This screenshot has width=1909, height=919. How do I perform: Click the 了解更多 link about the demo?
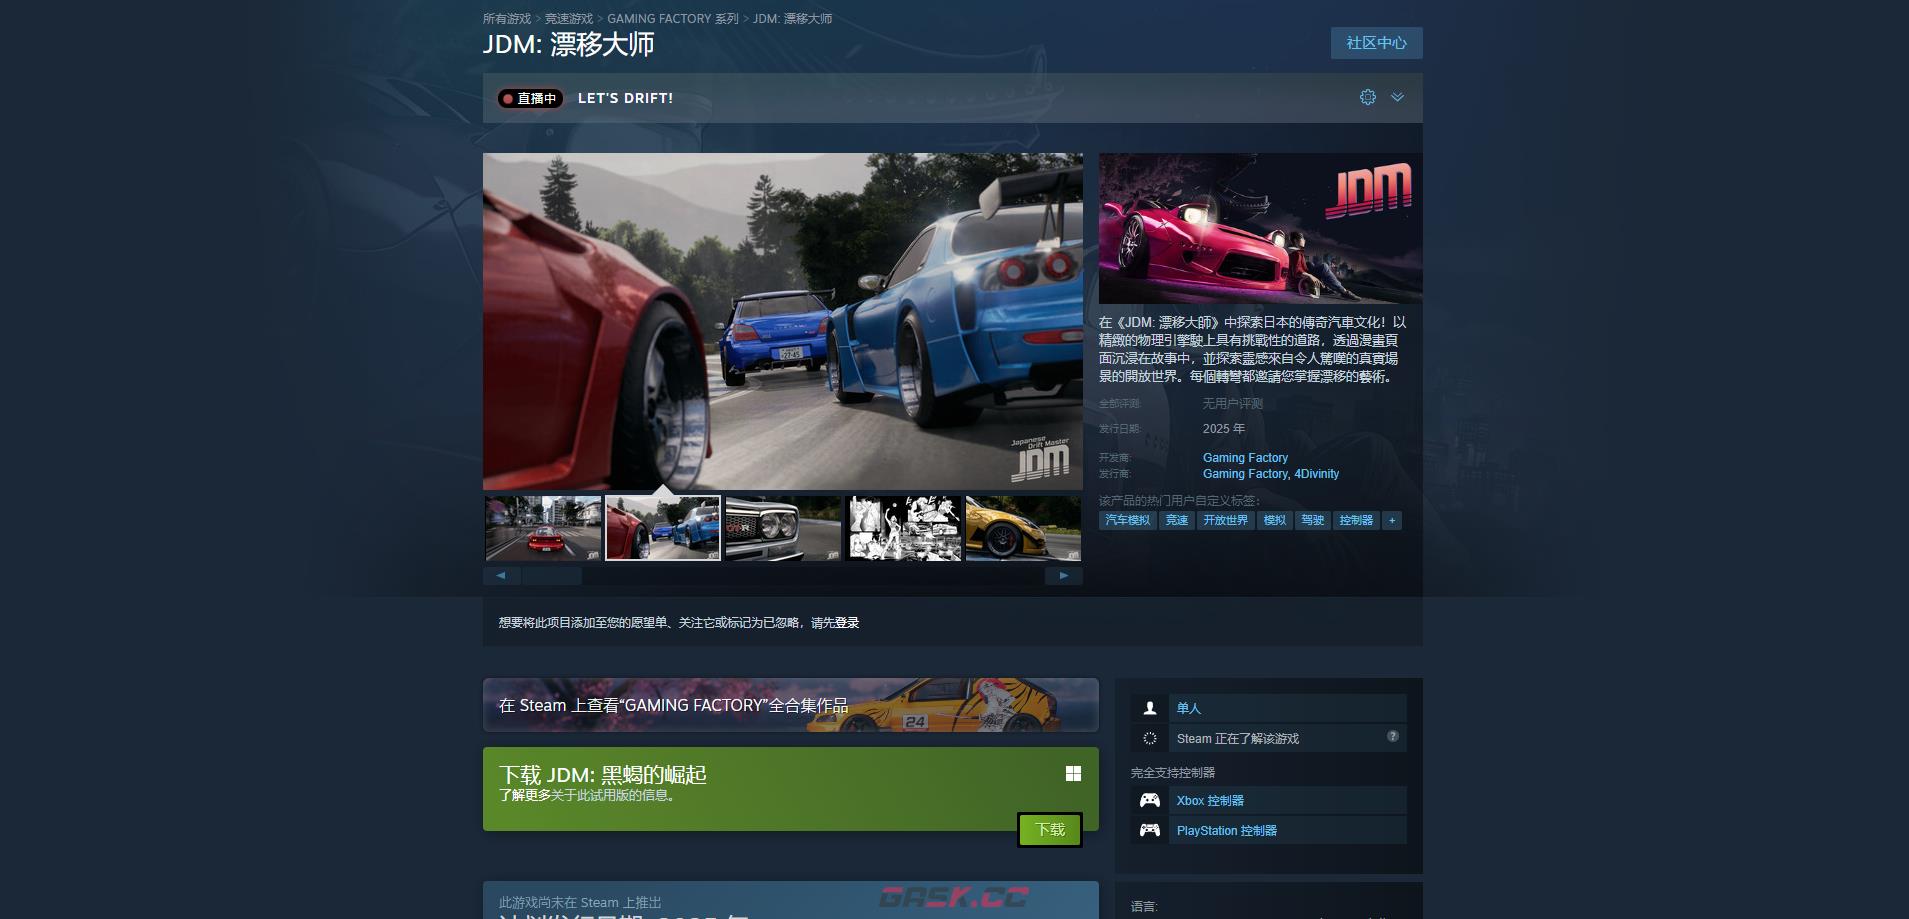[x=525, y=796]
